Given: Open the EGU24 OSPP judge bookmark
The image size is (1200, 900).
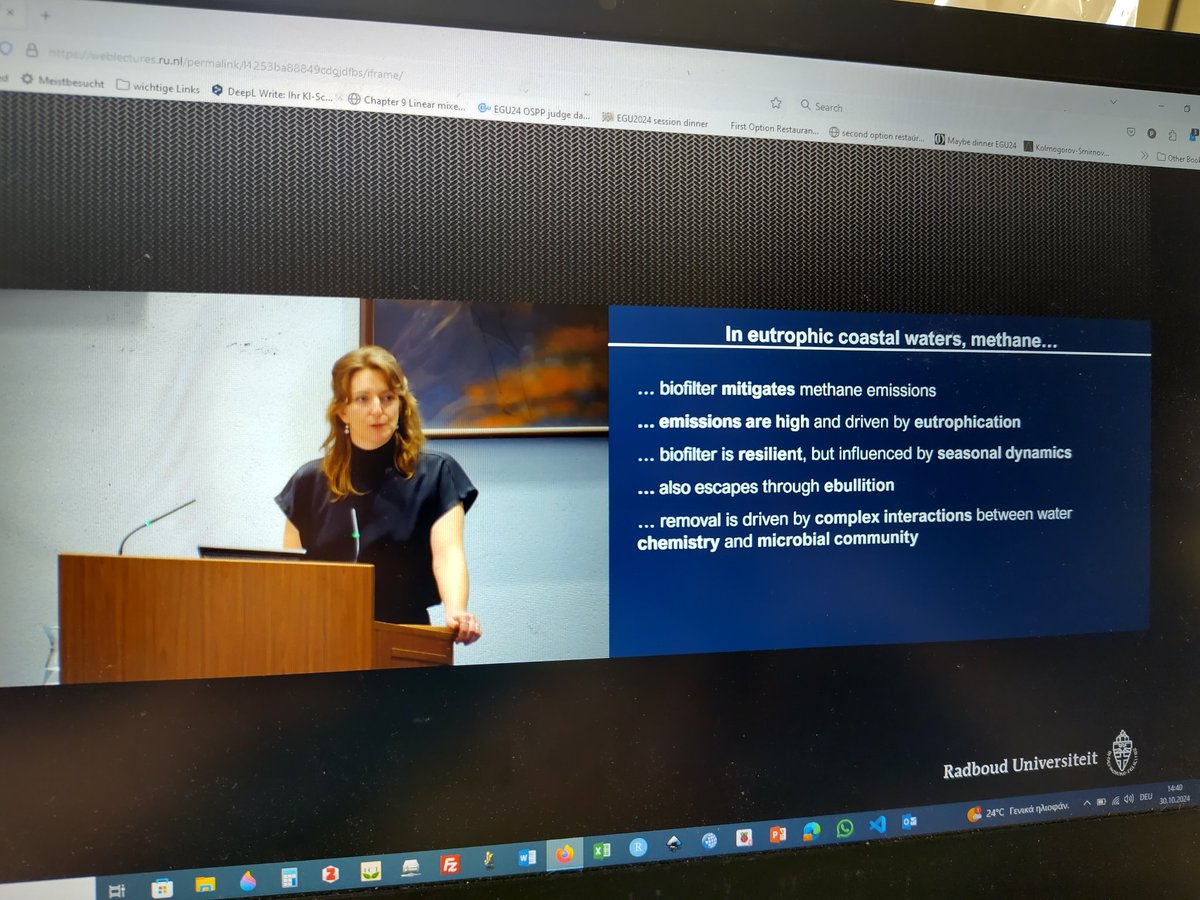Looking at the screenshot, I should tap(534, 112).
